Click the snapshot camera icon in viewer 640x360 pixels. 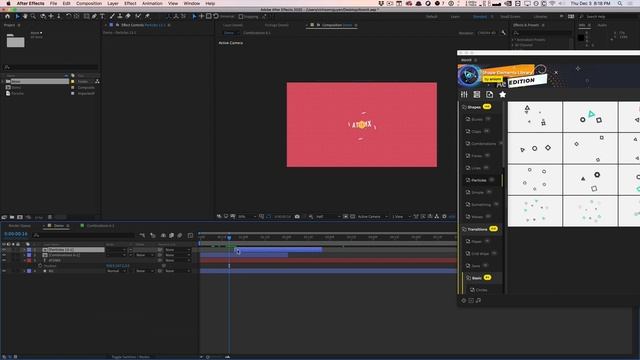(297, 217)
